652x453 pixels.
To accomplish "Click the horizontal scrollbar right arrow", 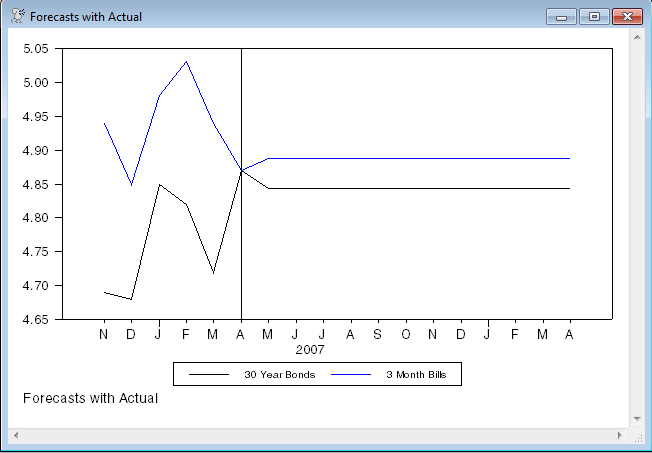I will [x=621, y=436].
